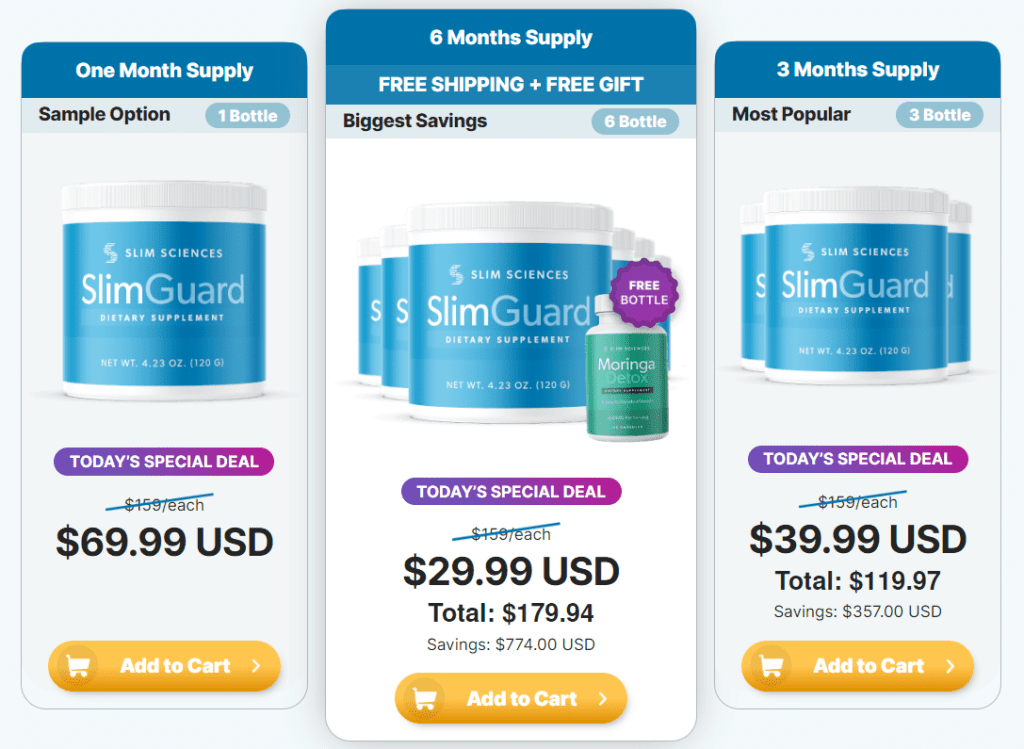
Task: Add the One Month Supply to cart
Action: pos(165,666)
